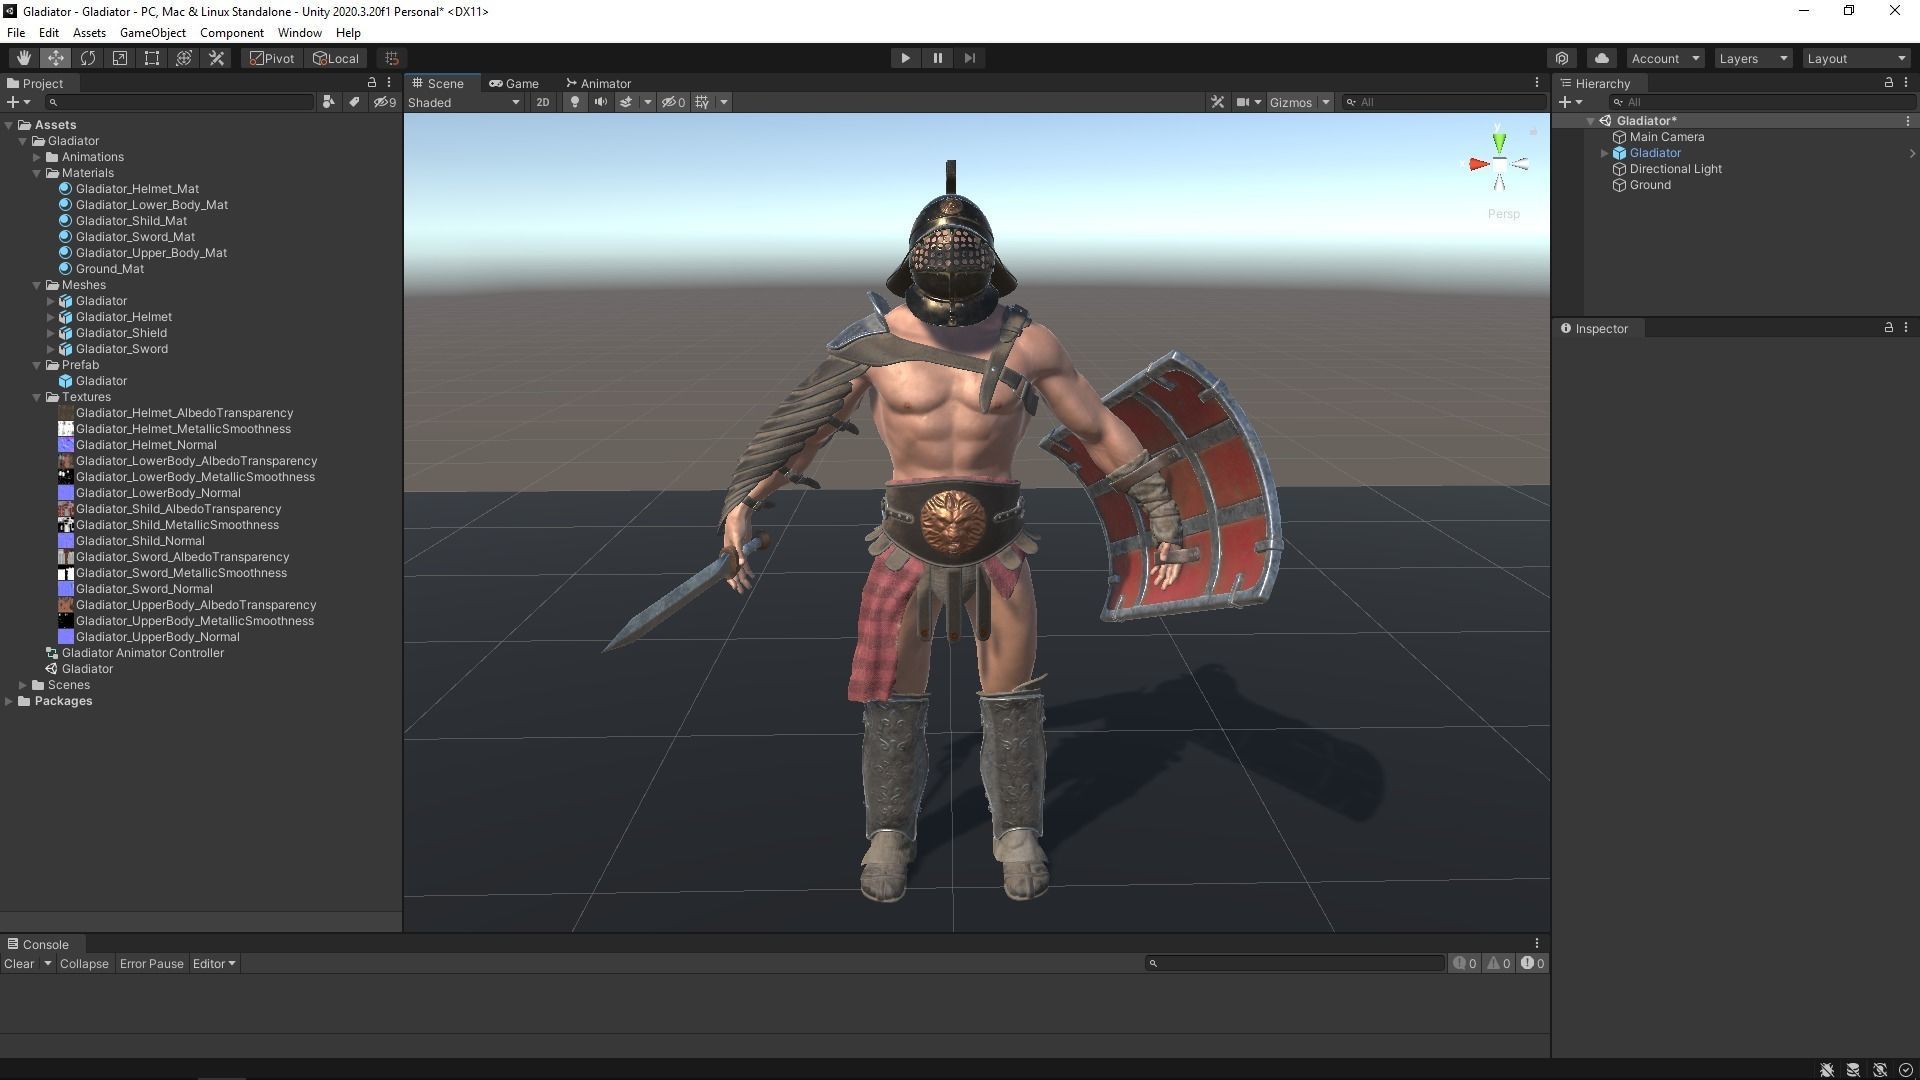The height and width of the screenshot is (1080, 1920).
Task: Toggle warning messages count in Console
Action: [1498, 964]
